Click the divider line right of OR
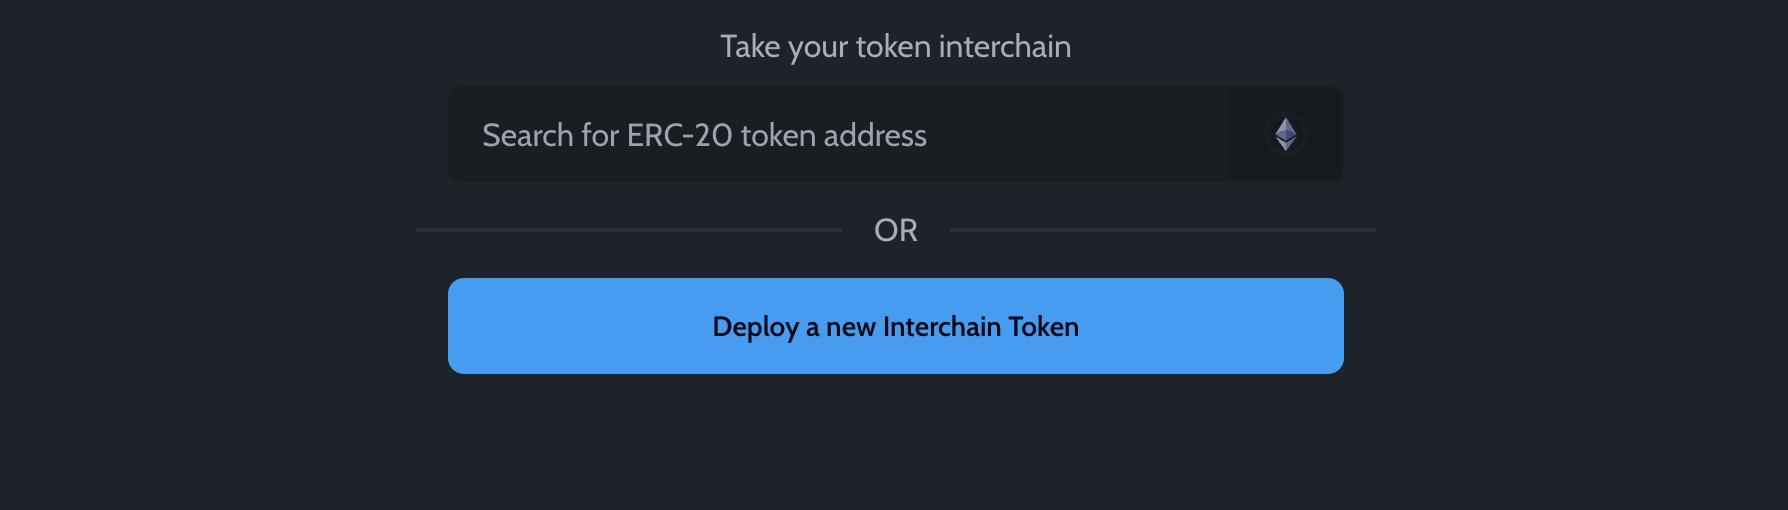Screen dimensions: 1788x510 [x=1163, y=230]
